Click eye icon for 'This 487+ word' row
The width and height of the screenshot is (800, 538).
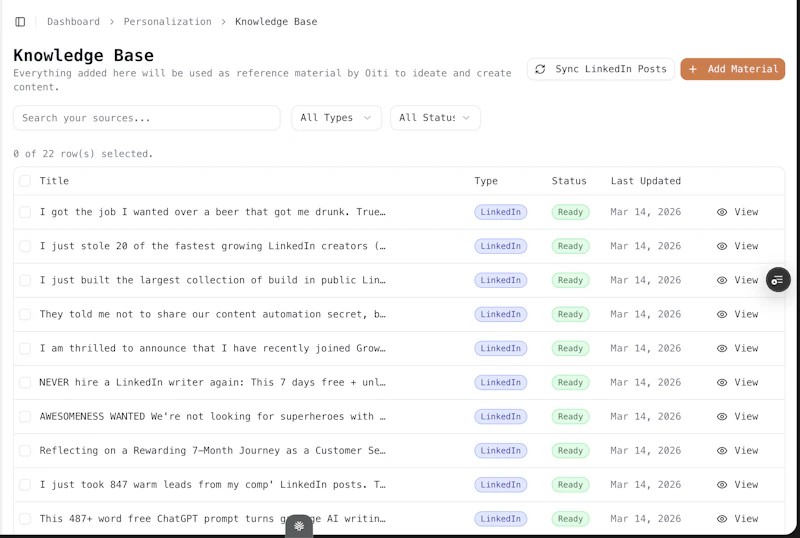(722, 519)
